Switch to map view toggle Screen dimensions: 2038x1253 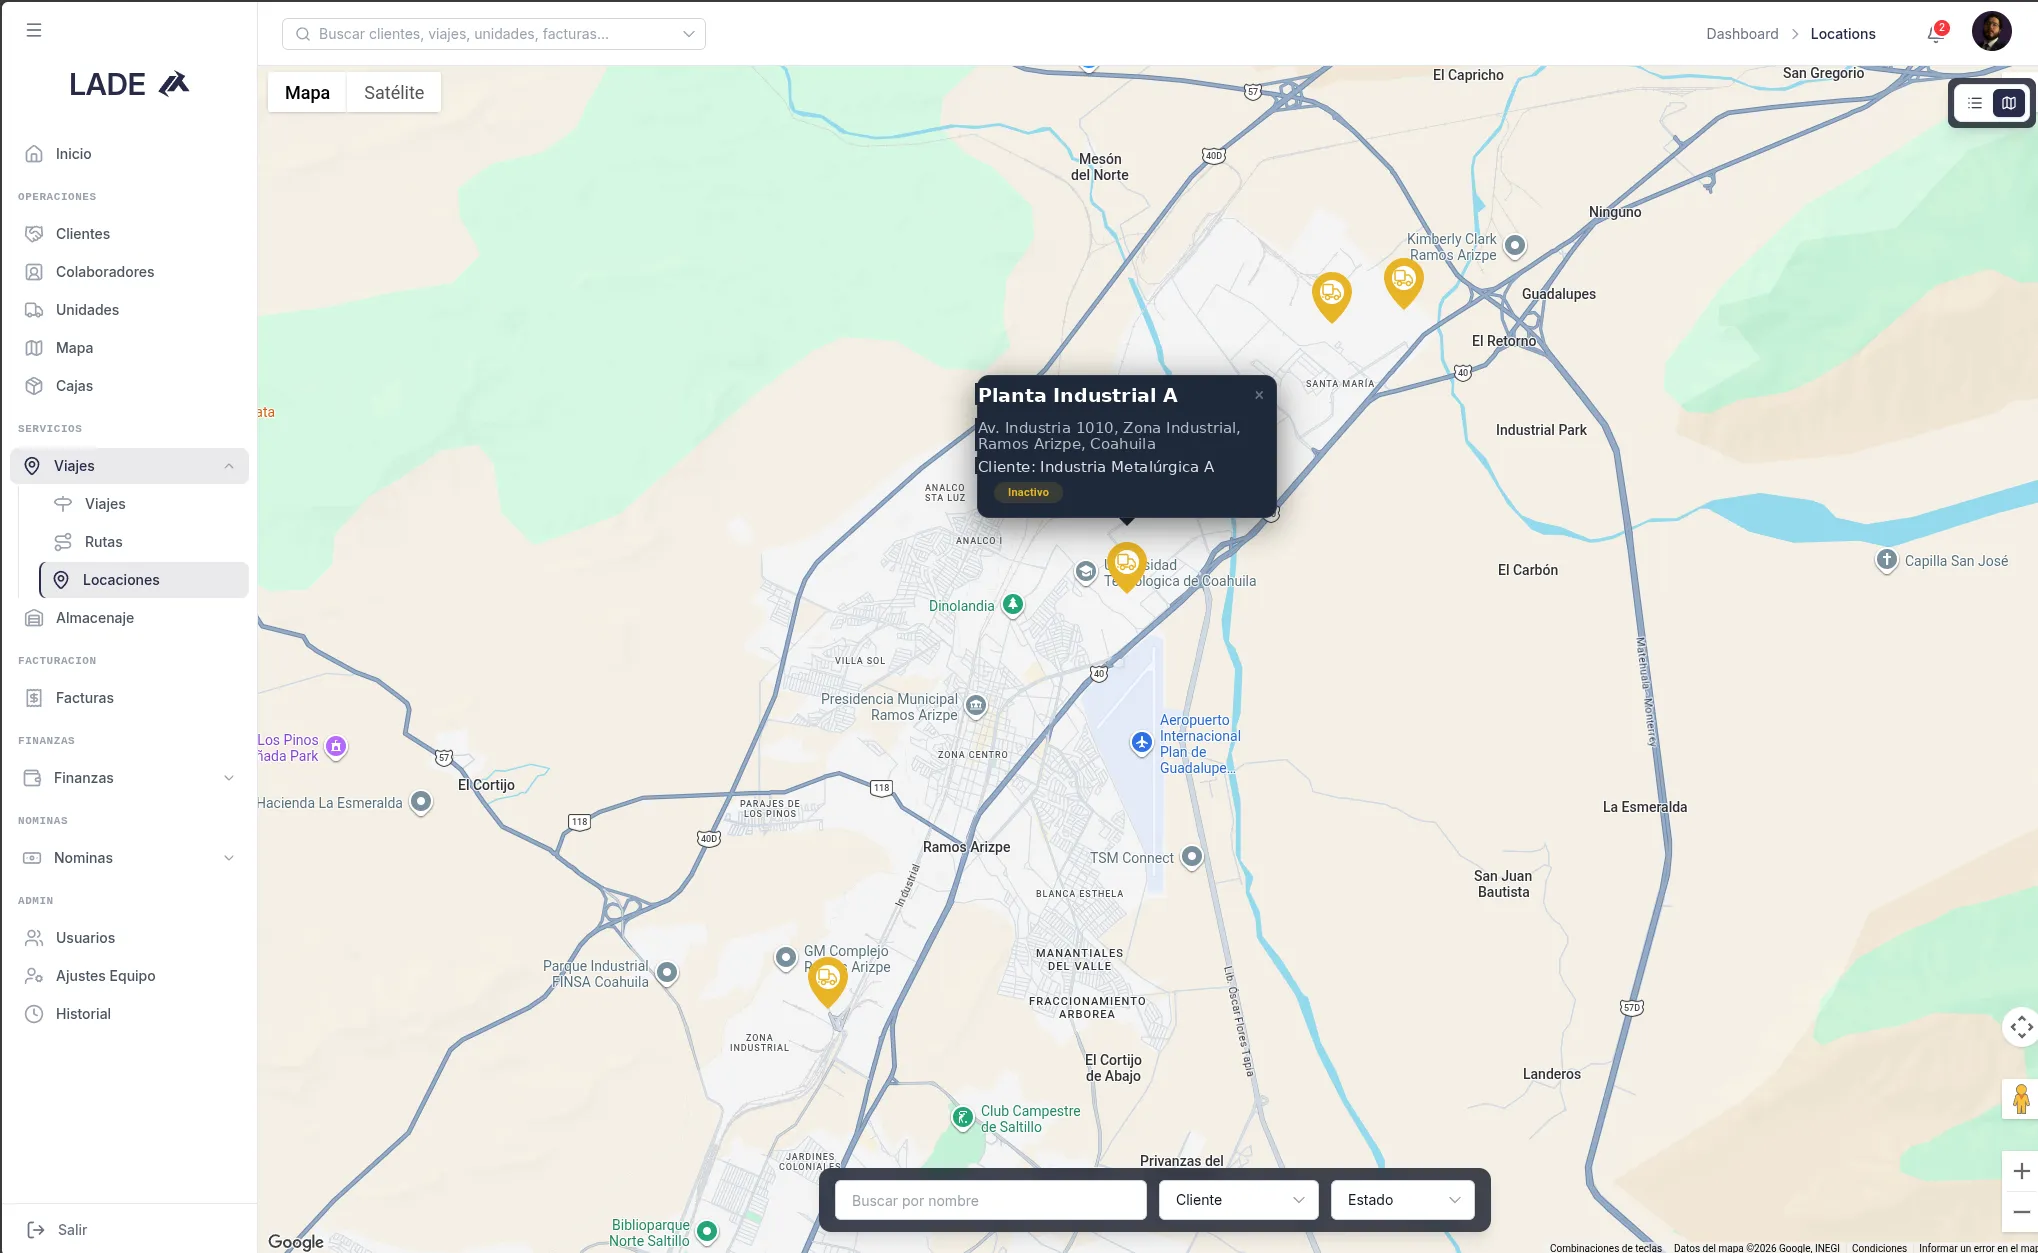click(x=2009, y=103)
